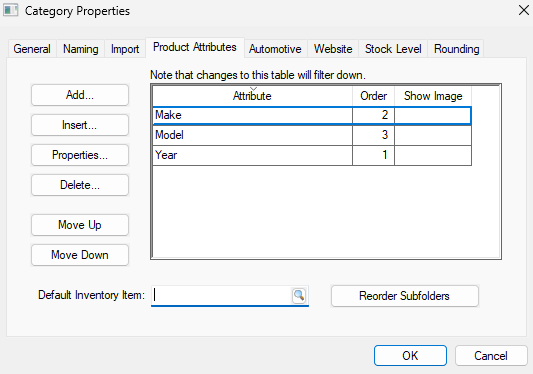
Task: Click the Show Image column header
Action: tap(433, 96)
